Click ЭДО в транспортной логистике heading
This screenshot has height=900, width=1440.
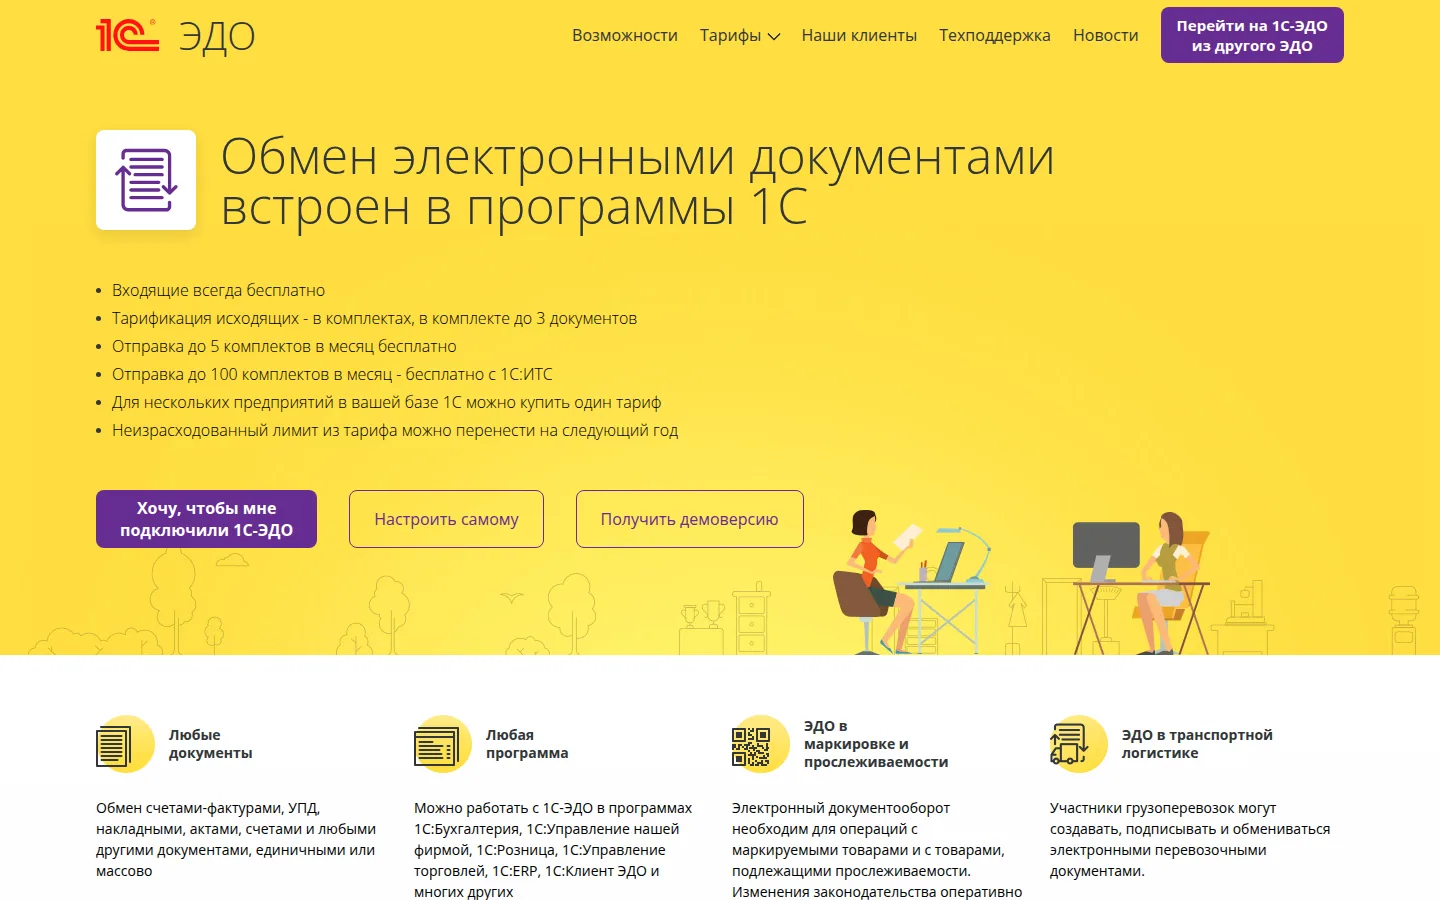(x=1197, y=744)
